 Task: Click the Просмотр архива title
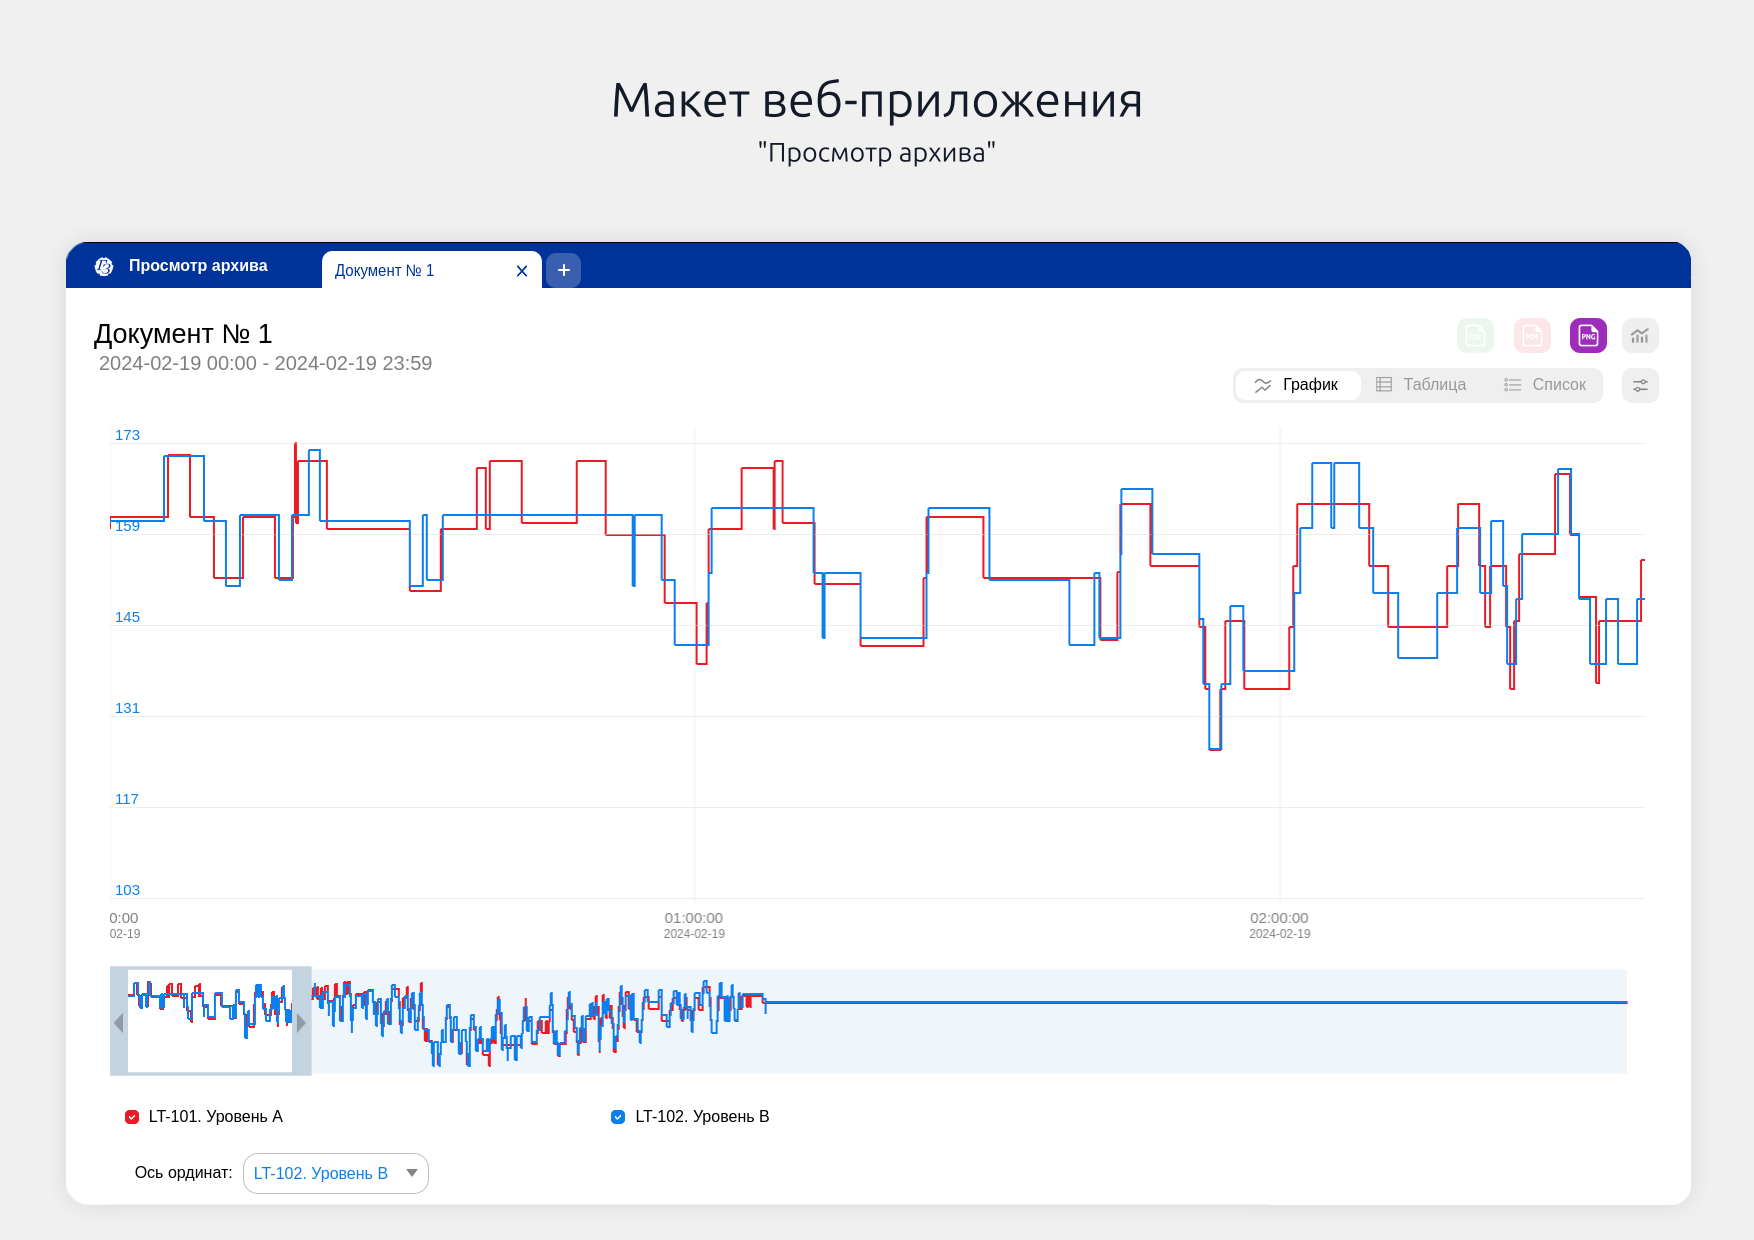198,266
